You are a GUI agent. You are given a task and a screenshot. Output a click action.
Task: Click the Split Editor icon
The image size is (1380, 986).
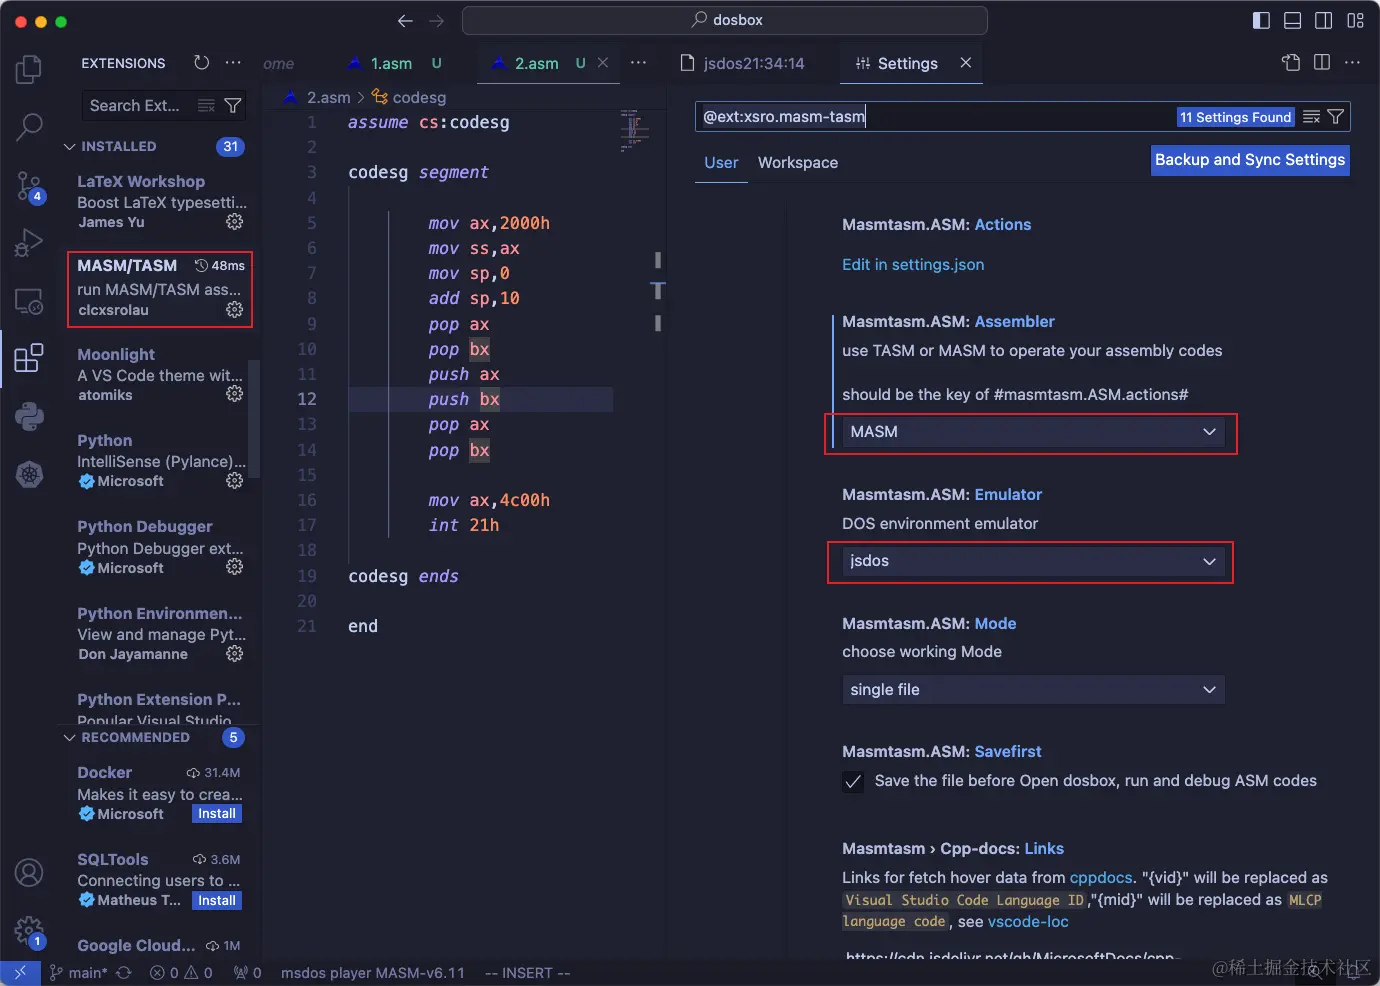pos(1321,62)
